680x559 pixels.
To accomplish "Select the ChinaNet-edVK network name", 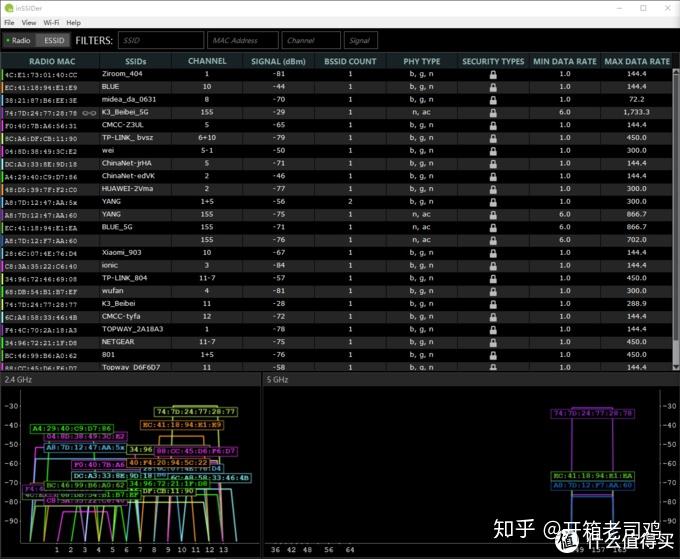I will click(128, 176).
